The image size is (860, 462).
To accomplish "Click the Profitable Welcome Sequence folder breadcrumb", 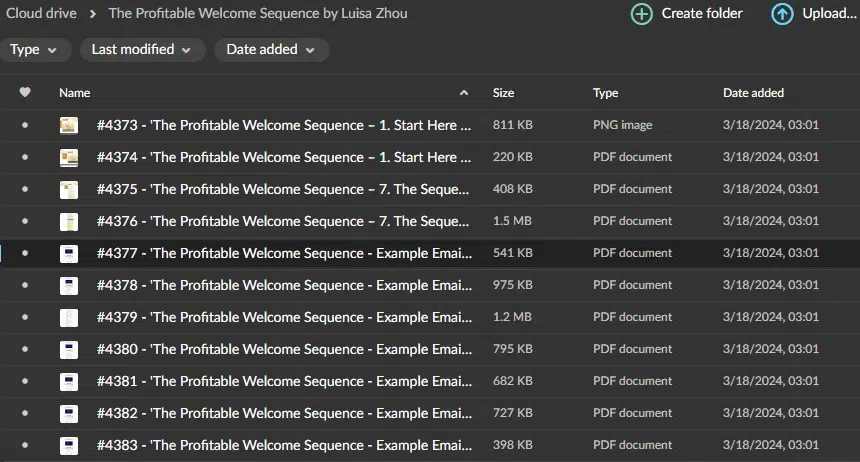I will [x=258, y=13].
